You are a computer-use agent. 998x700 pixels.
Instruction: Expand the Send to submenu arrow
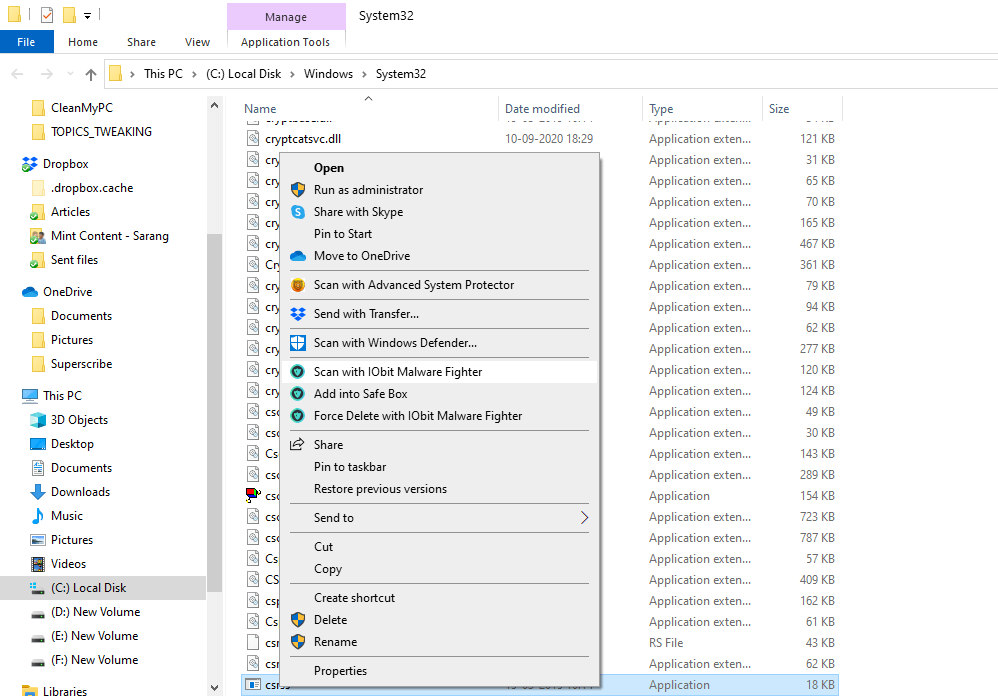584,518
